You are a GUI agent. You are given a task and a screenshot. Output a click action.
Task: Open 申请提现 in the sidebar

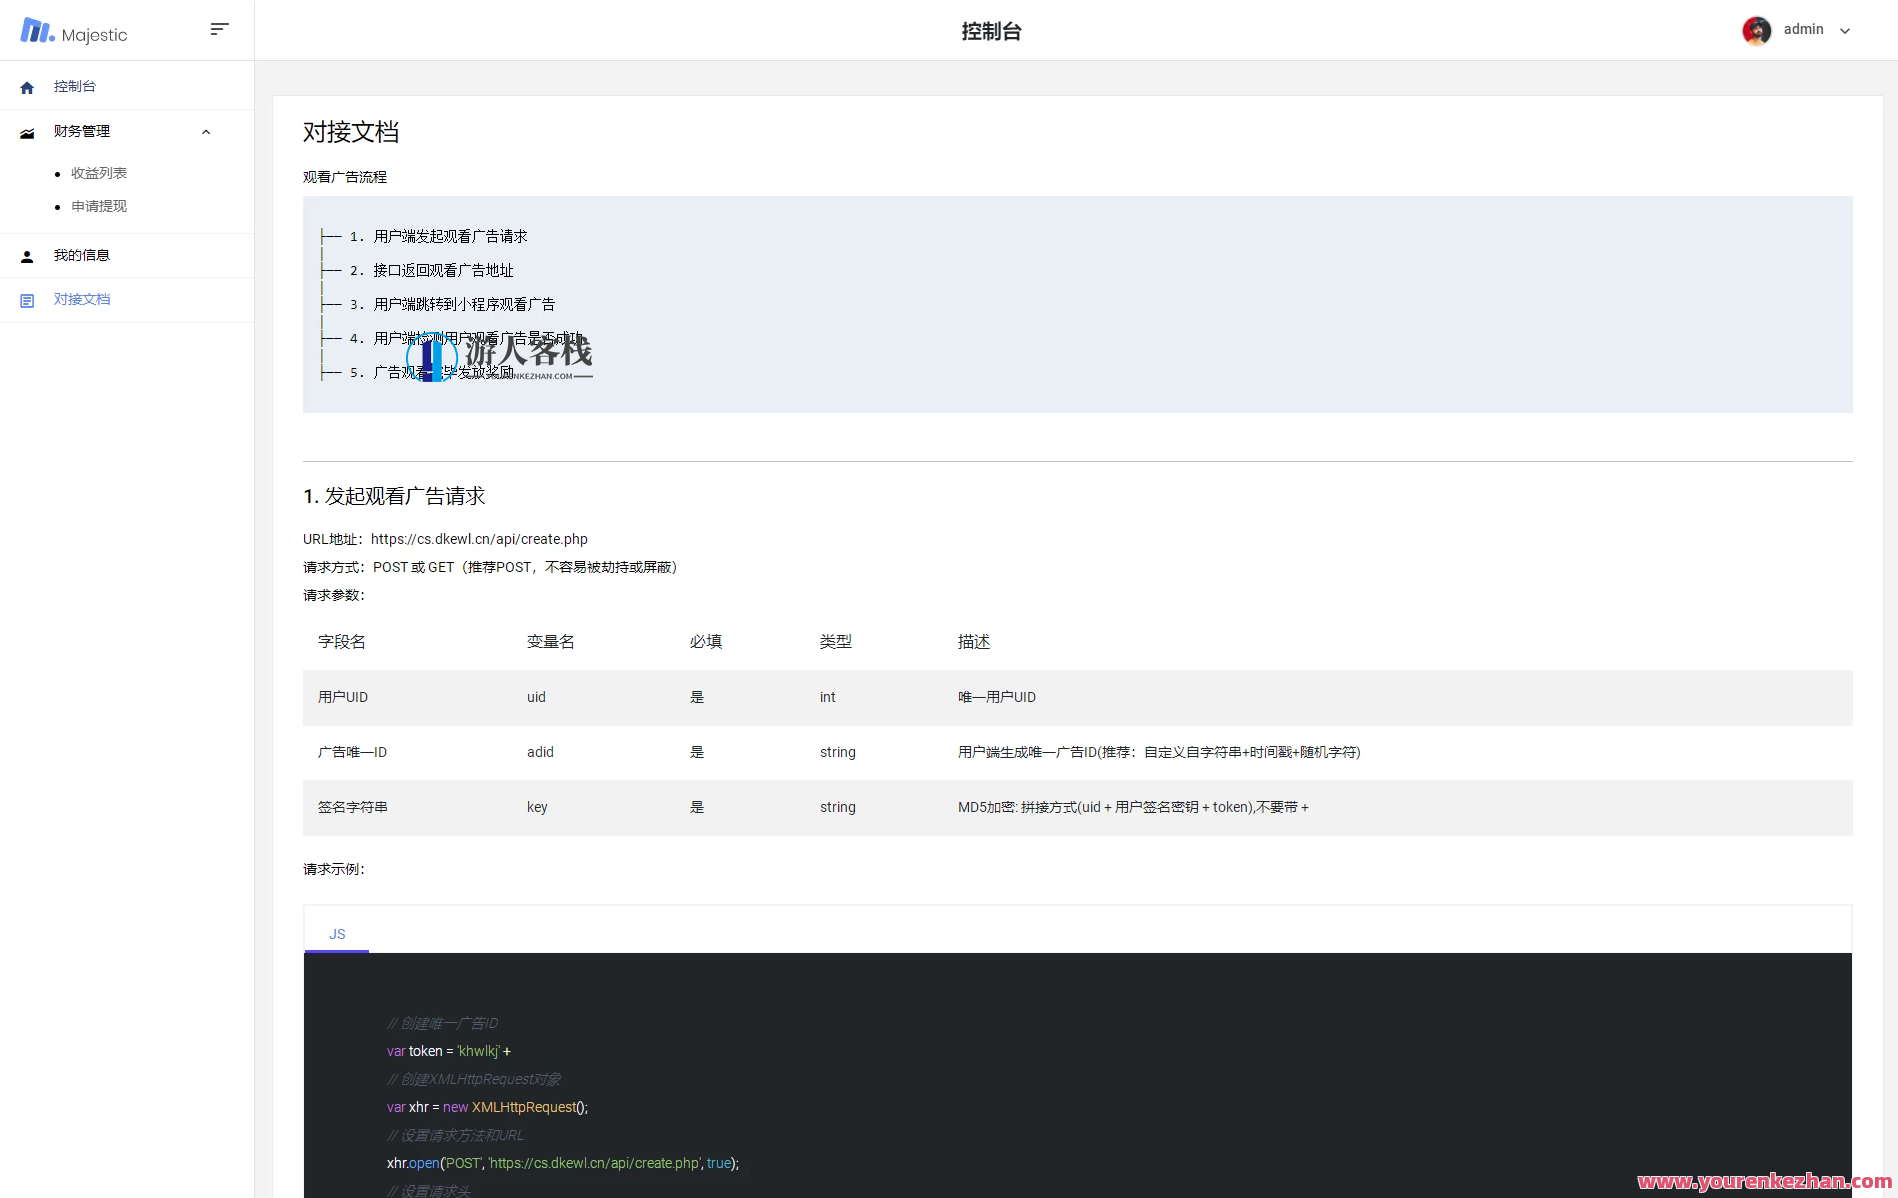[x=99, y=207]
